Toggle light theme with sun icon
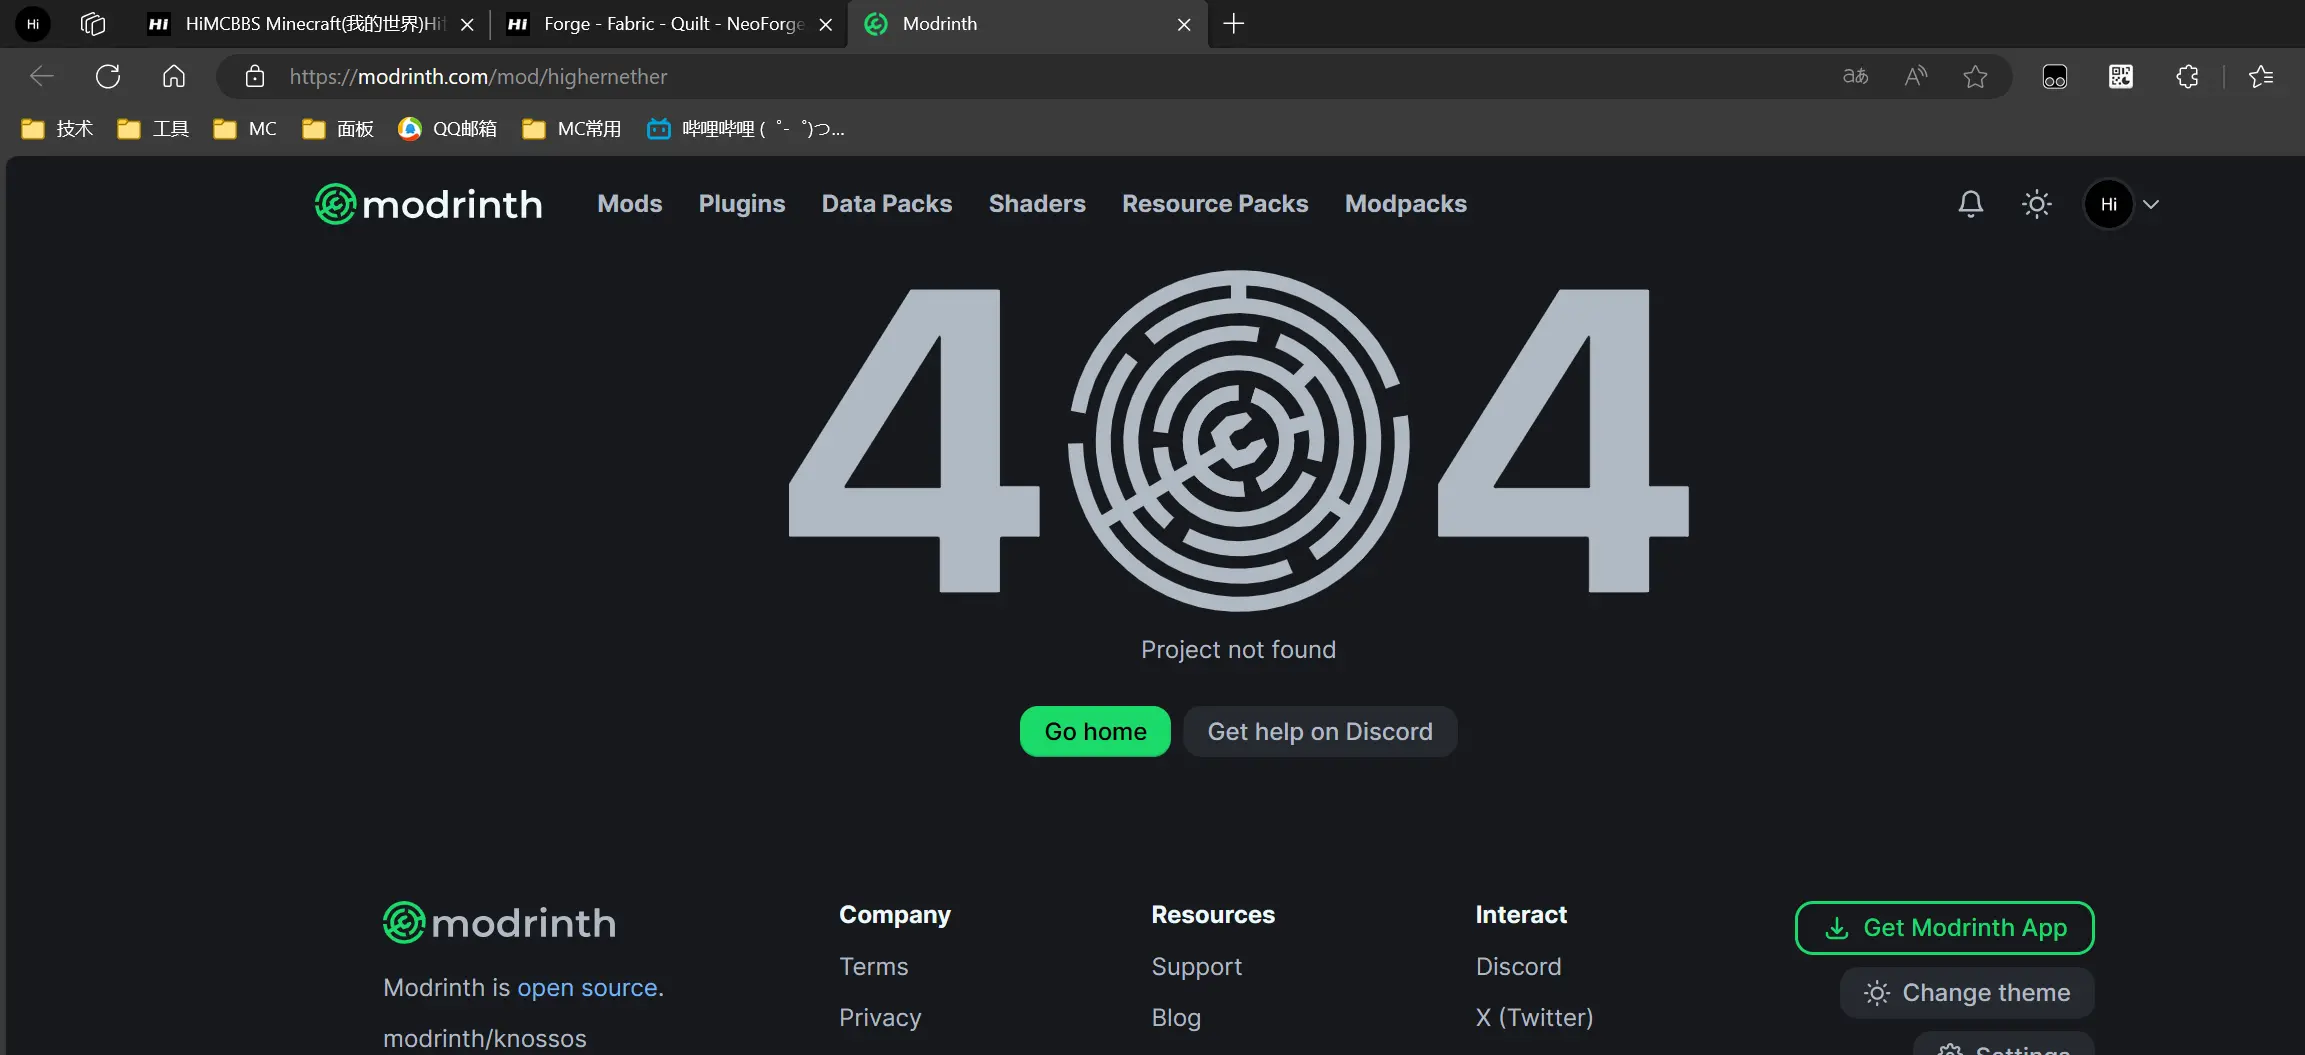This screenshot has height=1055, width=2305. coord(2036,204)
